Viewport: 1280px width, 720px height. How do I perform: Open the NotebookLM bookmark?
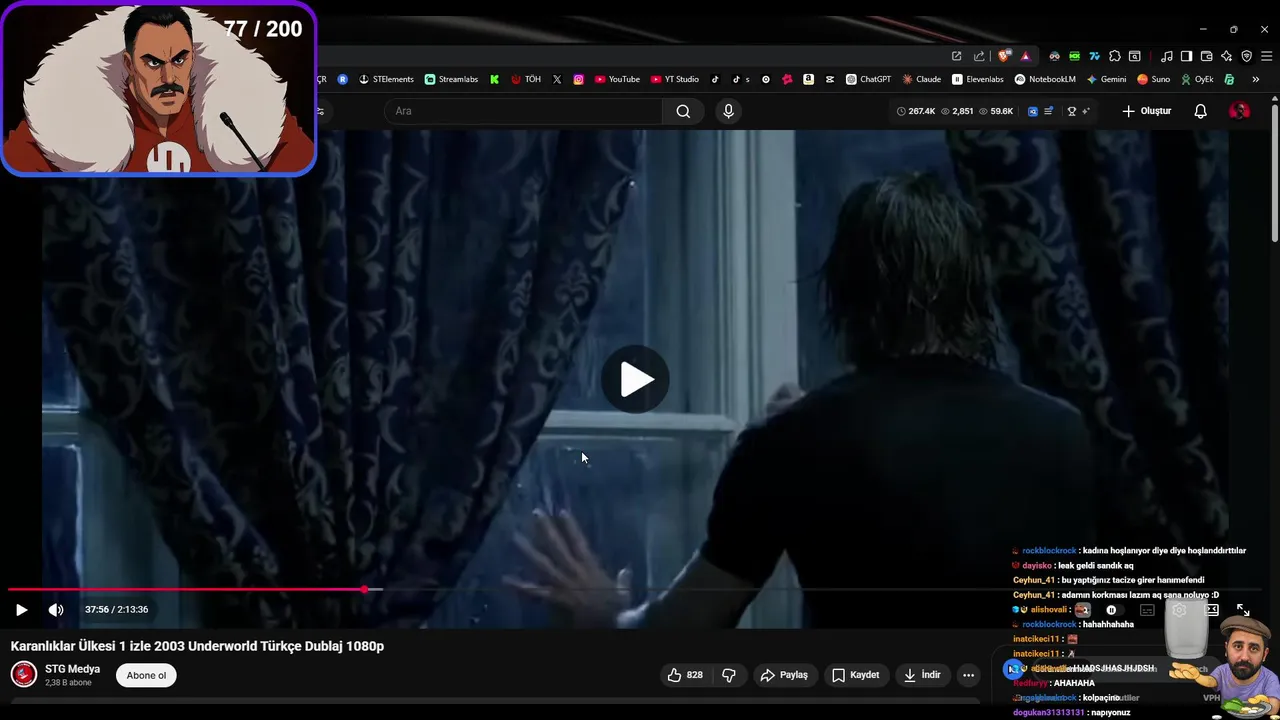[1045, 79]
